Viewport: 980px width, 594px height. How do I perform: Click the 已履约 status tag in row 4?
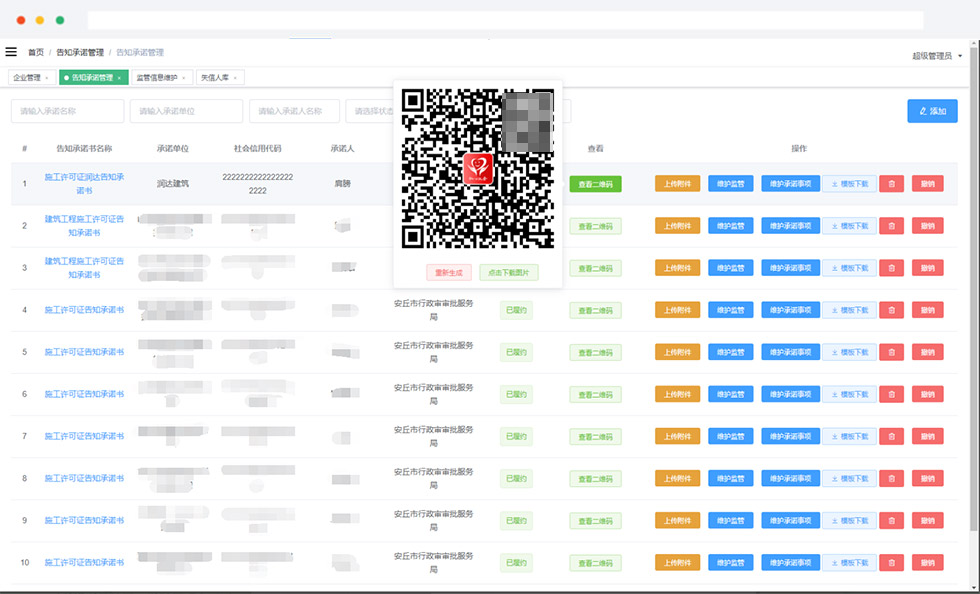tap(516, 310)
